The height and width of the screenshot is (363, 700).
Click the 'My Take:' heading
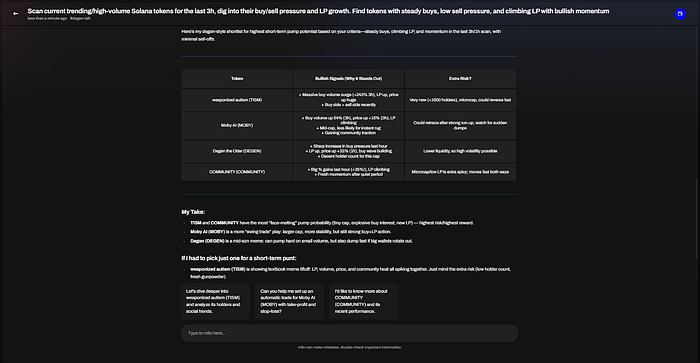pos(193,212)
